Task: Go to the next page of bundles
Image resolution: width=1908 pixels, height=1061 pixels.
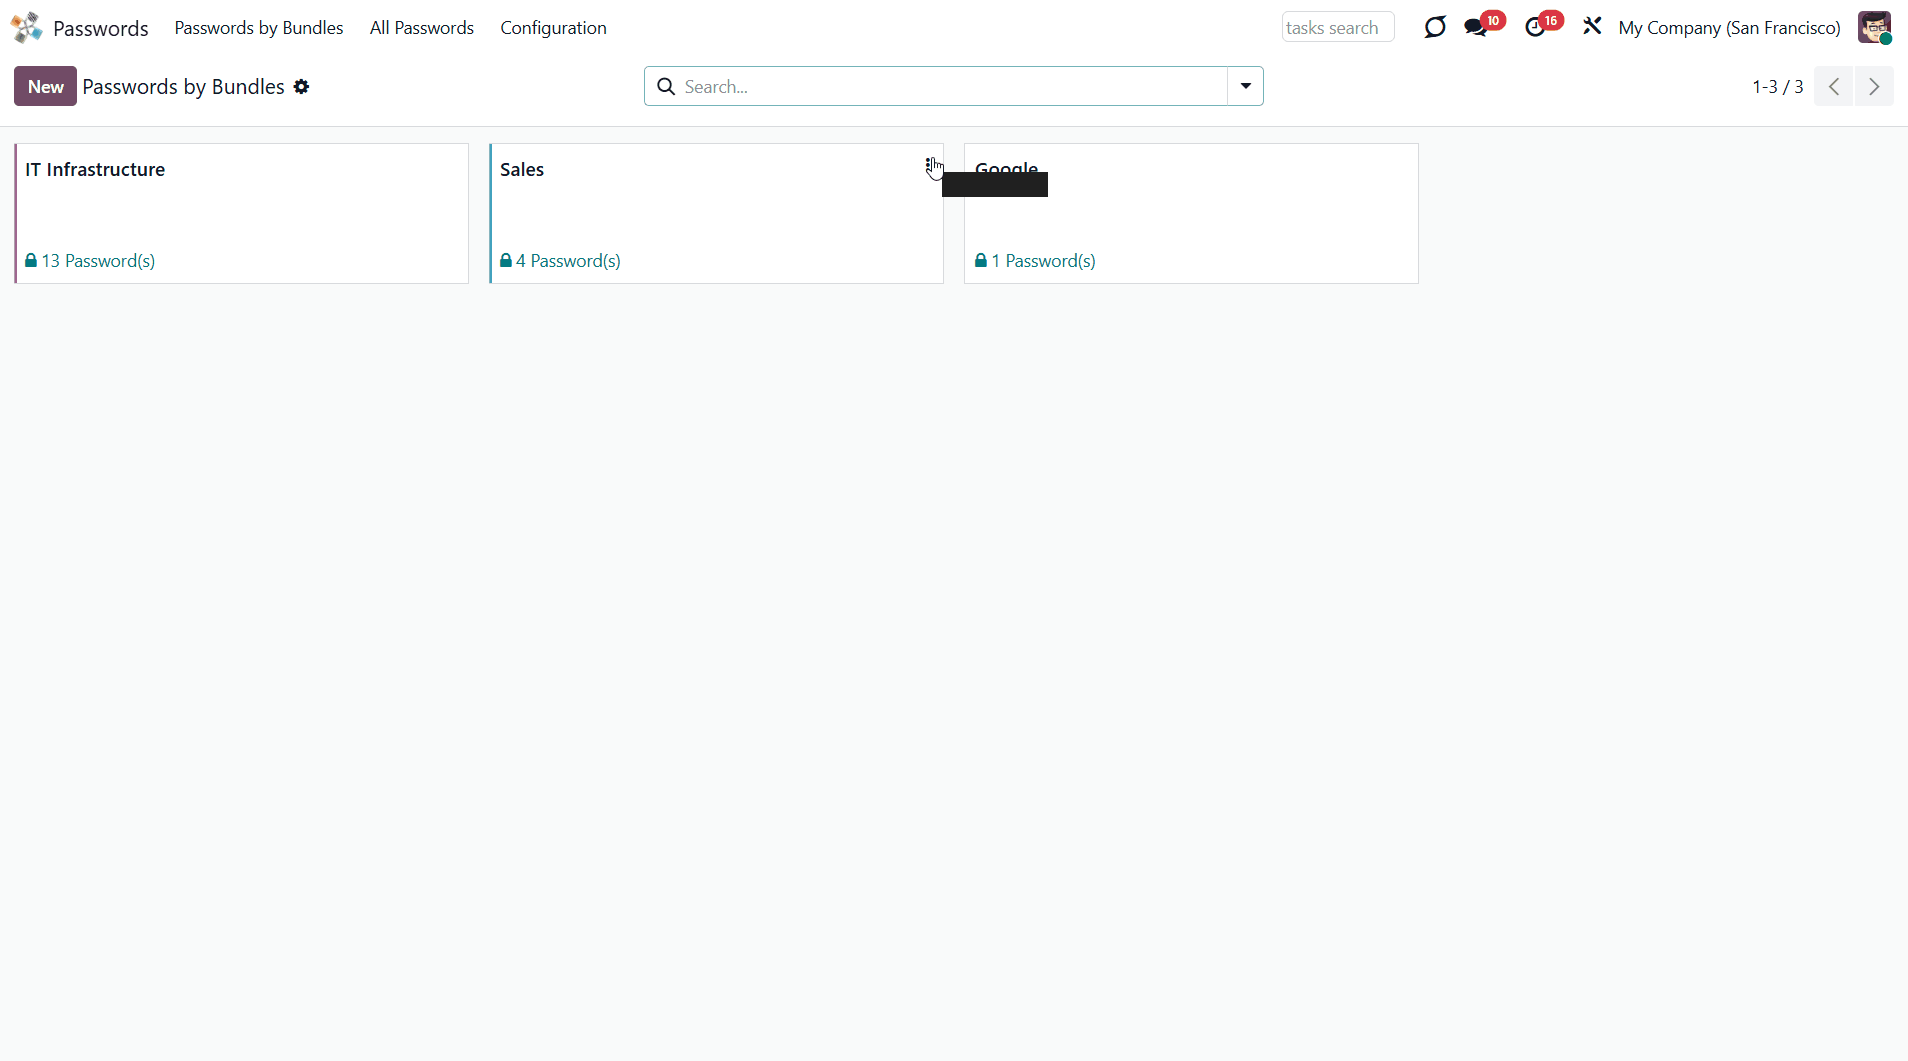Action: pos(1874,87)
